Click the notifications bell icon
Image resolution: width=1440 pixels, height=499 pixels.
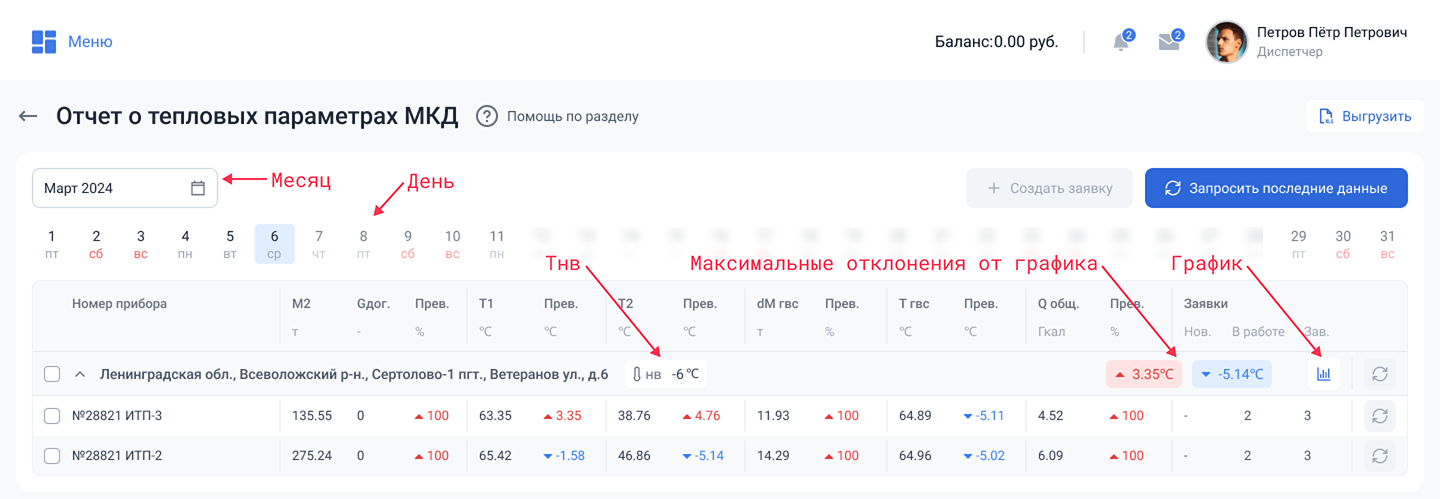point(1121,42)
